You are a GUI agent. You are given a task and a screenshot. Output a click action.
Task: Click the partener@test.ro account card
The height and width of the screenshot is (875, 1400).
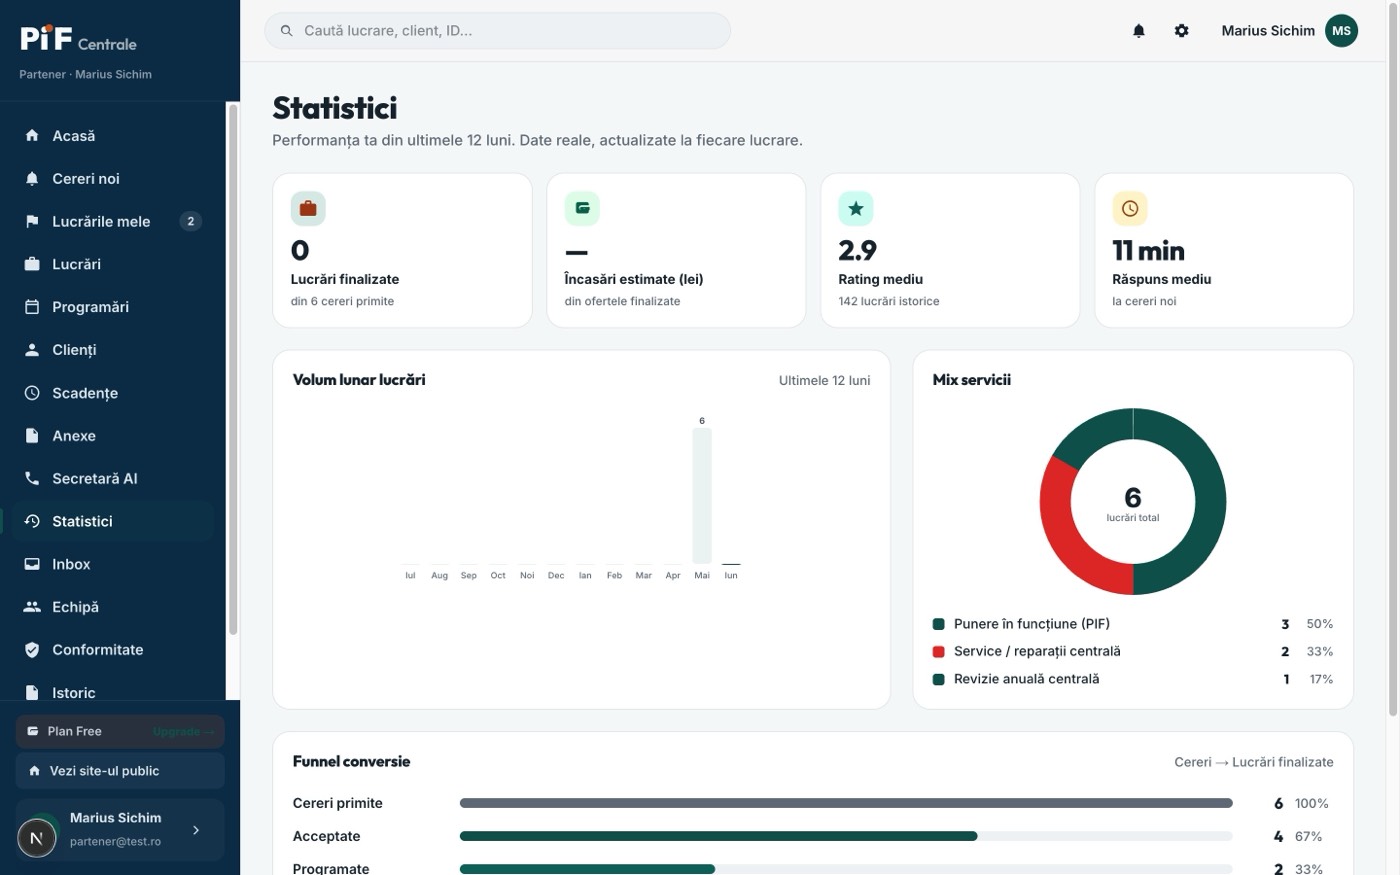[x=120, y=830]
